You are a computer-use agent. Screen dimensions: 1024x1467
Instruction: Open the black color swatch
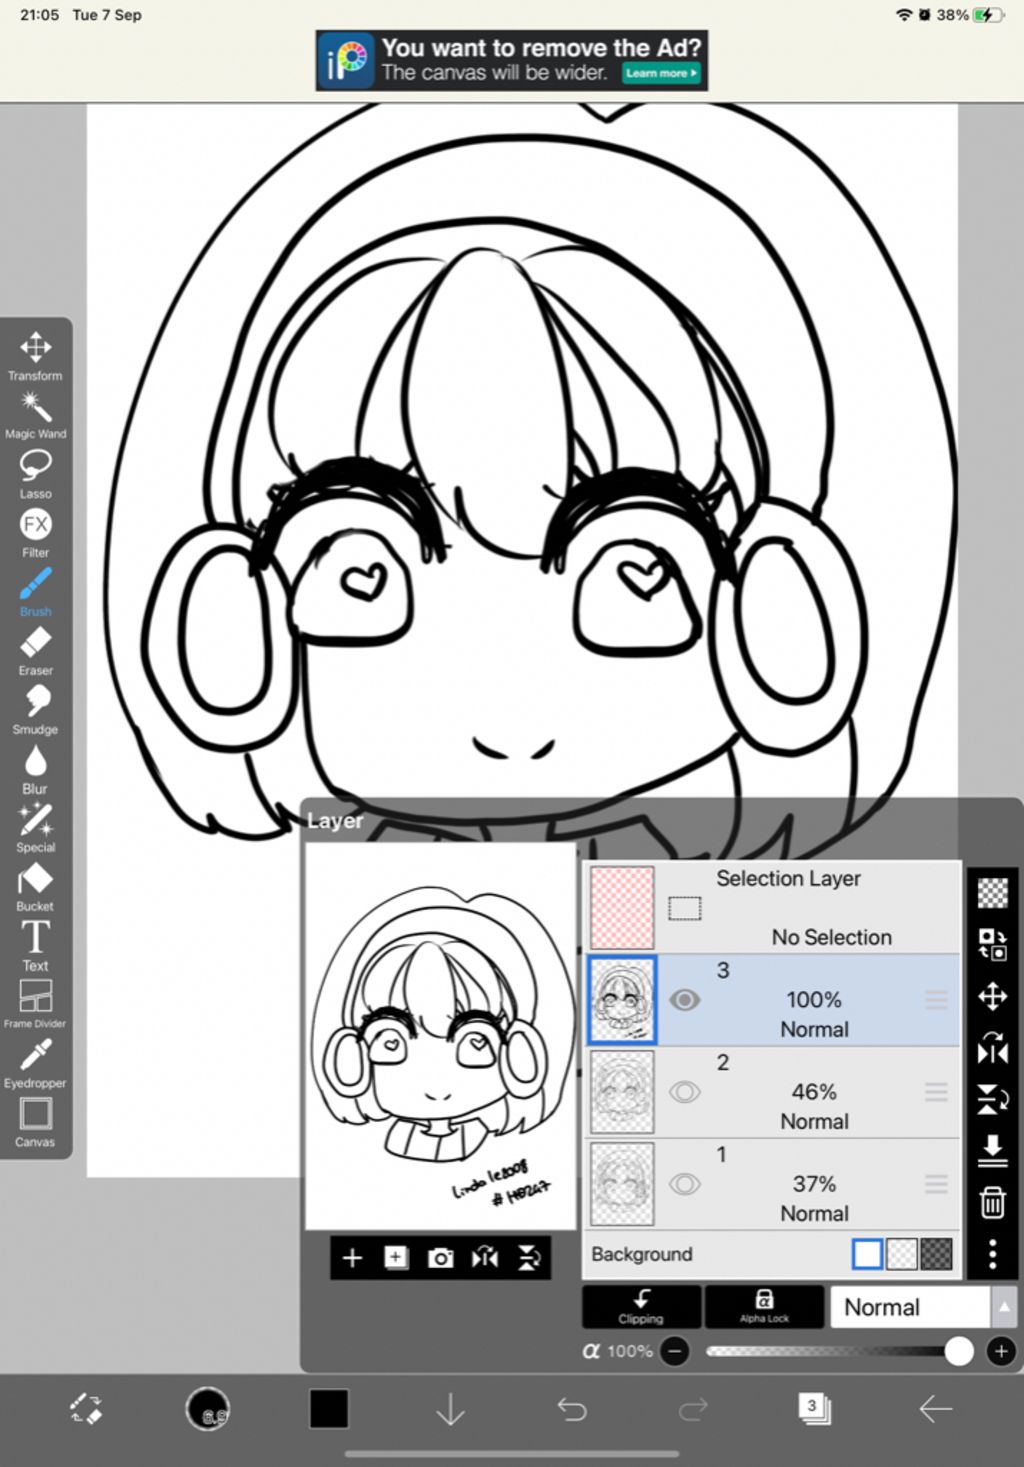pos(329,1409)
